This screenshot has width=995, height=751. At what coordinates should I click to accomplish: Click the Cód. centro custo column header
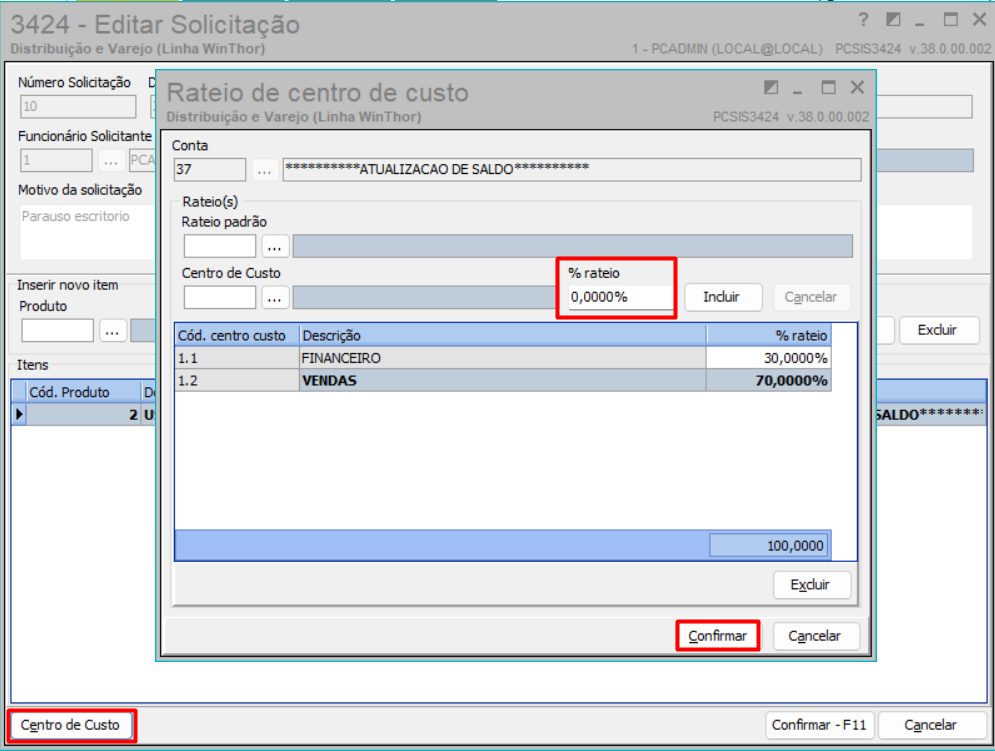coord(237,335)
